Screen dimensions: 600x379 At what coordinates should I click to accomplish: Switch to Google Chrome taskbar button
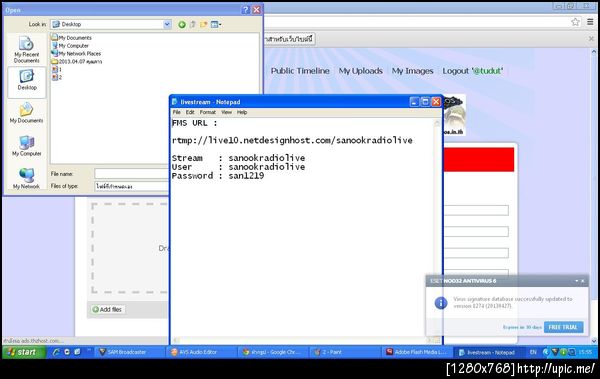click(273, 352)
